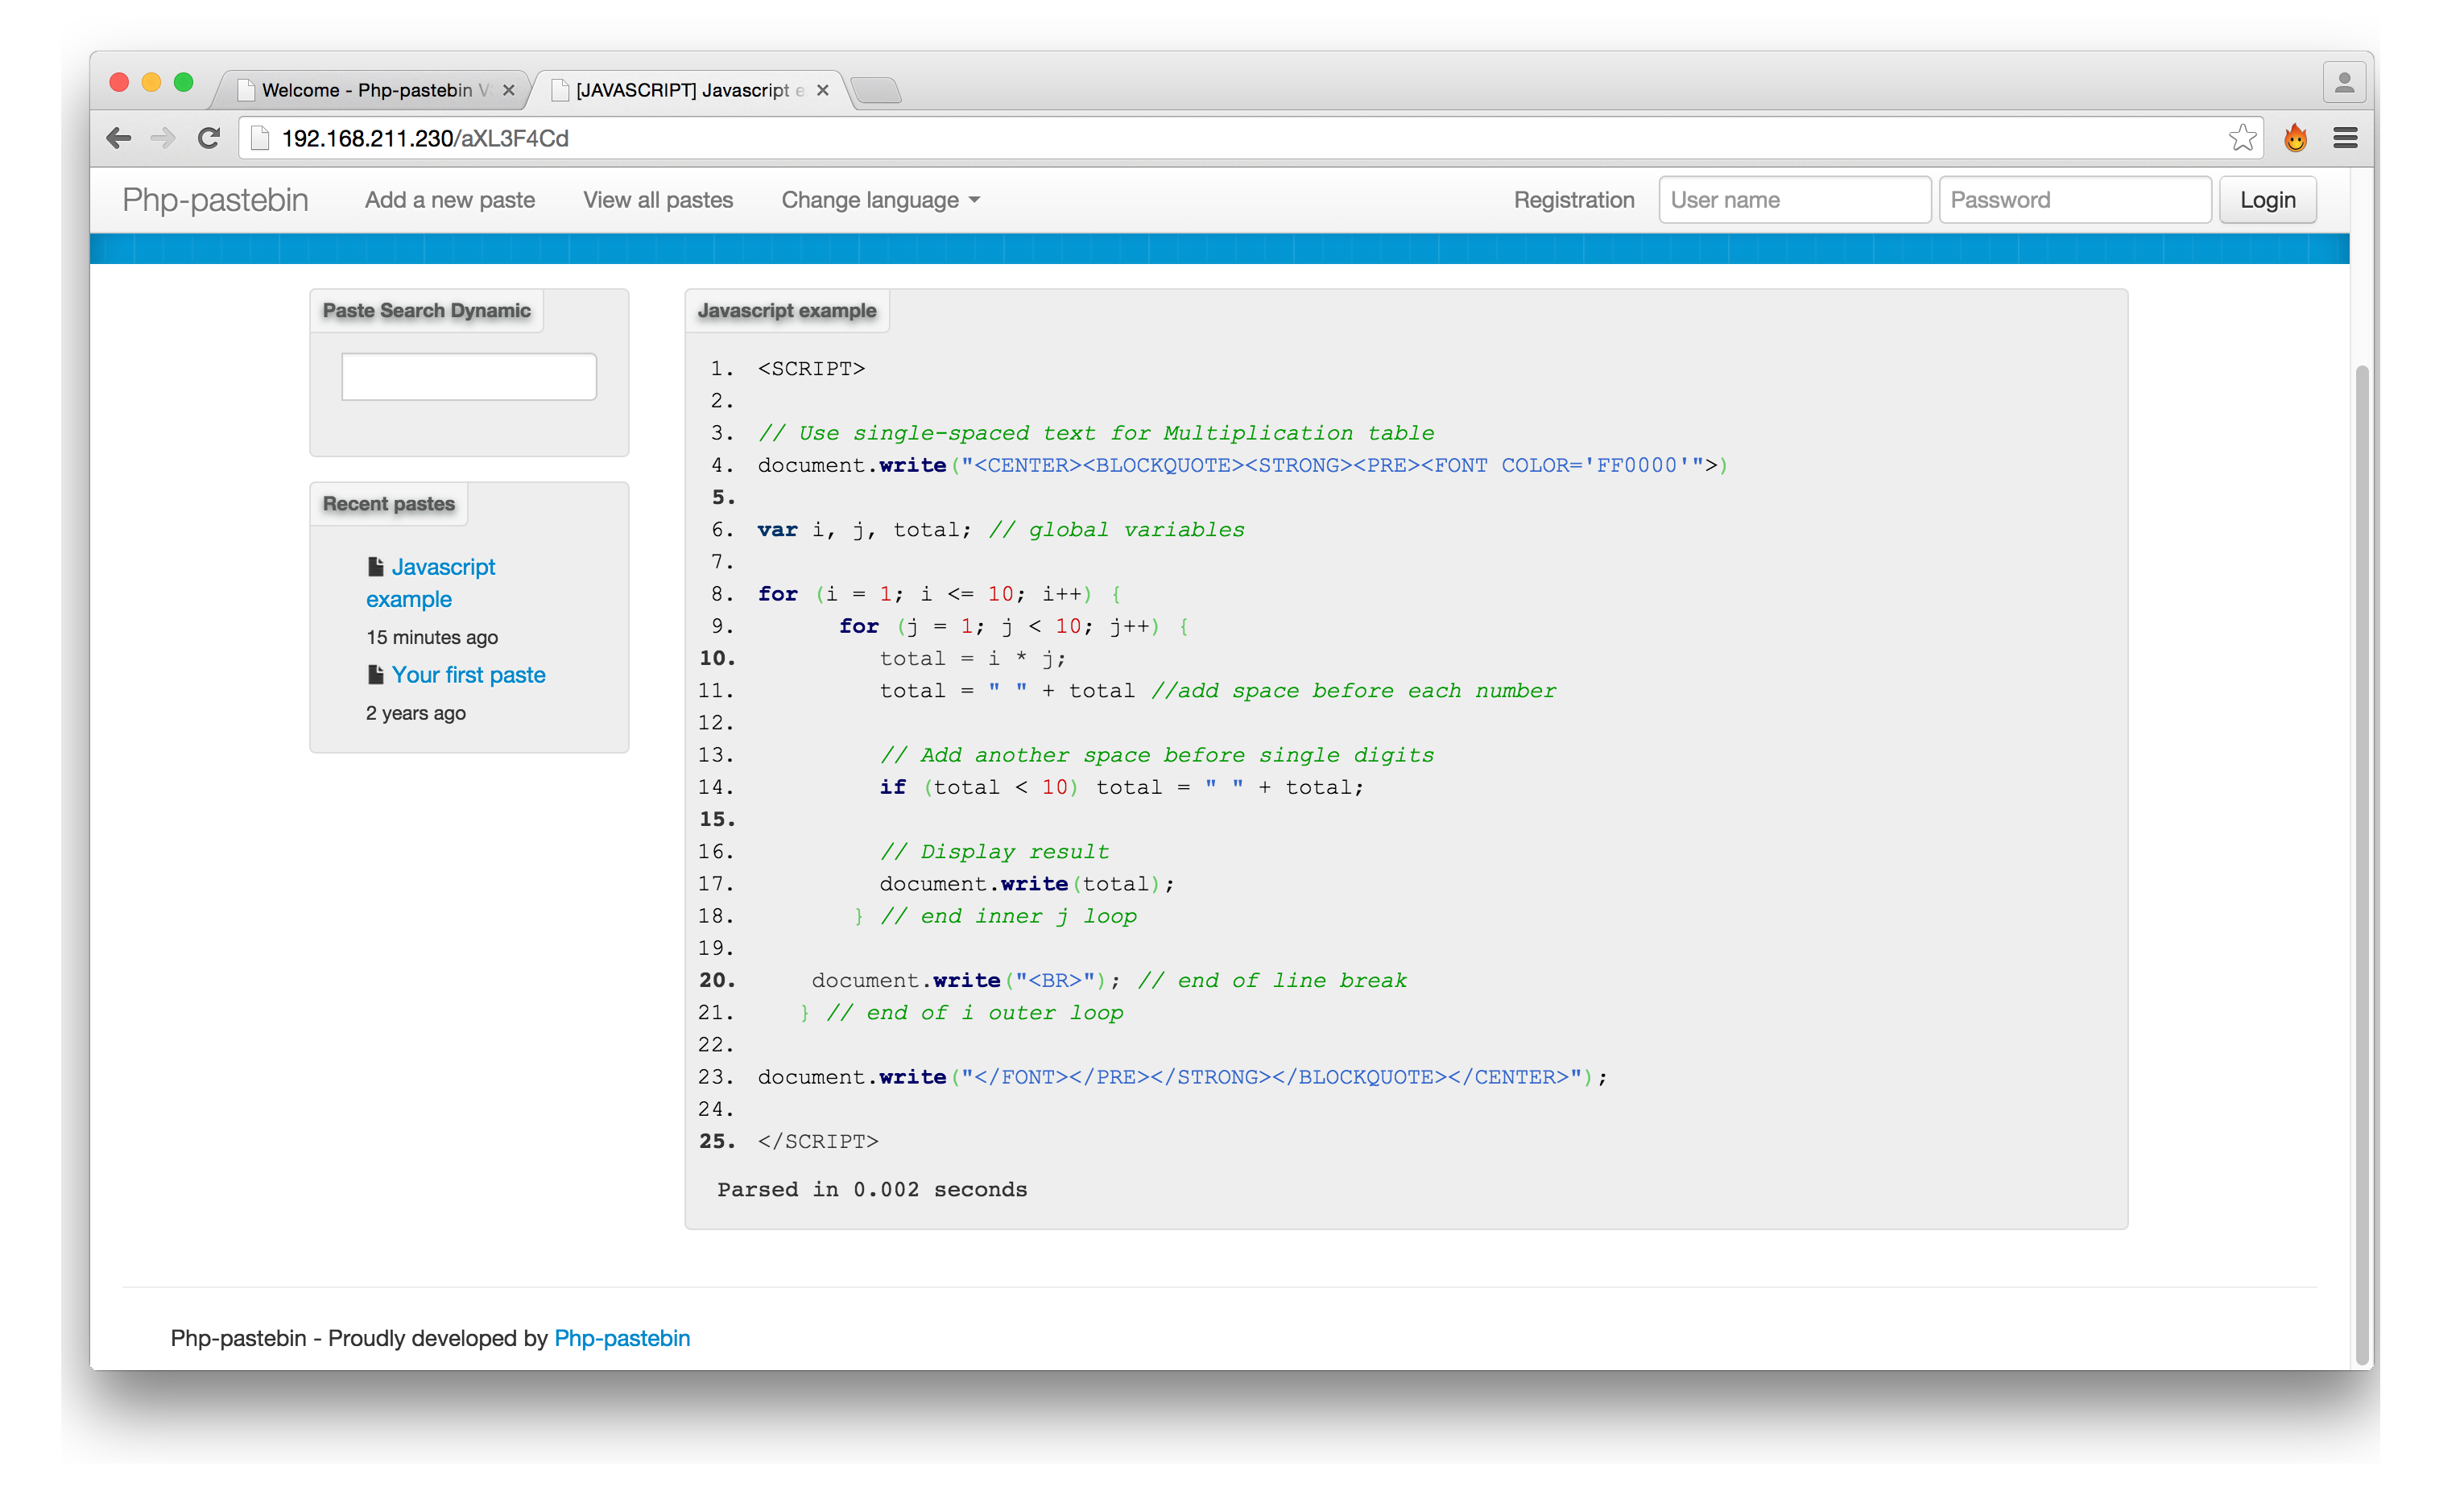Focus the Password field
The image size is (2464, 1499).
pos(2075,200)
